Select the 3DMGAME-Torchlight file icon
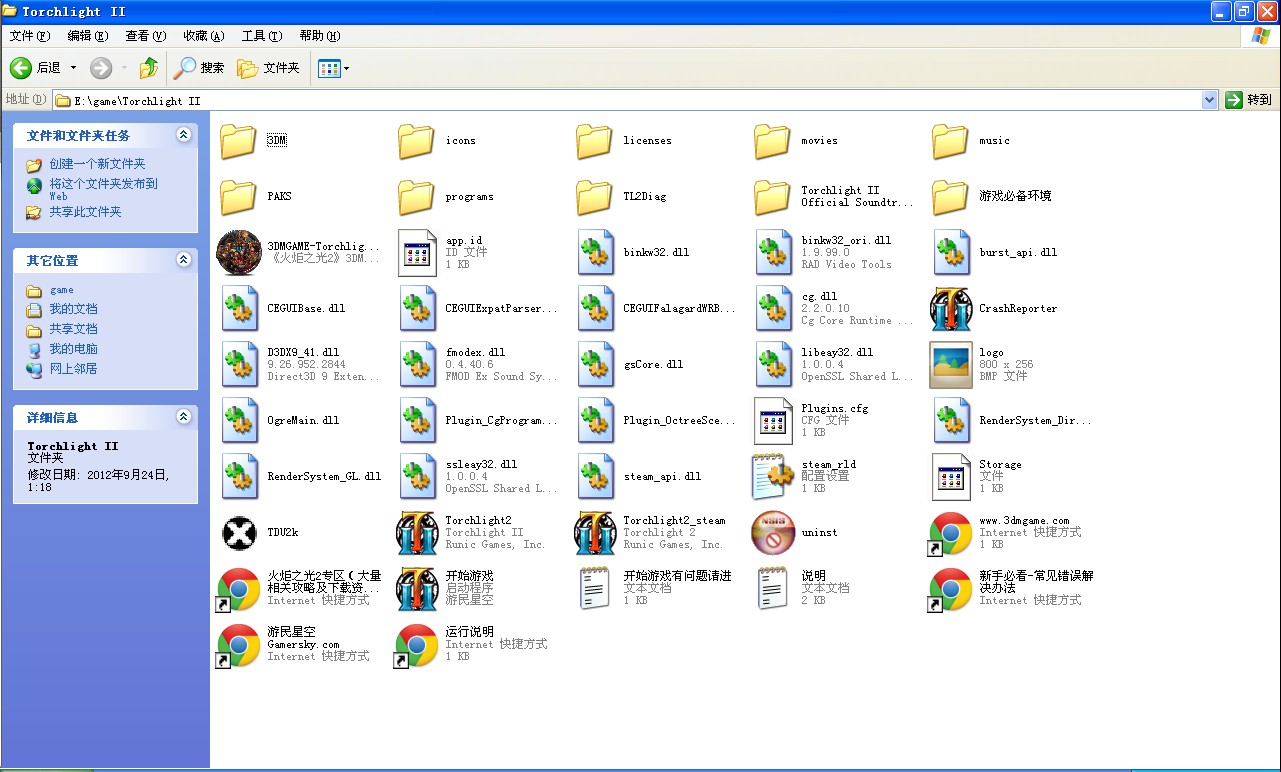Screen dimensions: 1281x772 pyautogui.click(x=239, y=253)
